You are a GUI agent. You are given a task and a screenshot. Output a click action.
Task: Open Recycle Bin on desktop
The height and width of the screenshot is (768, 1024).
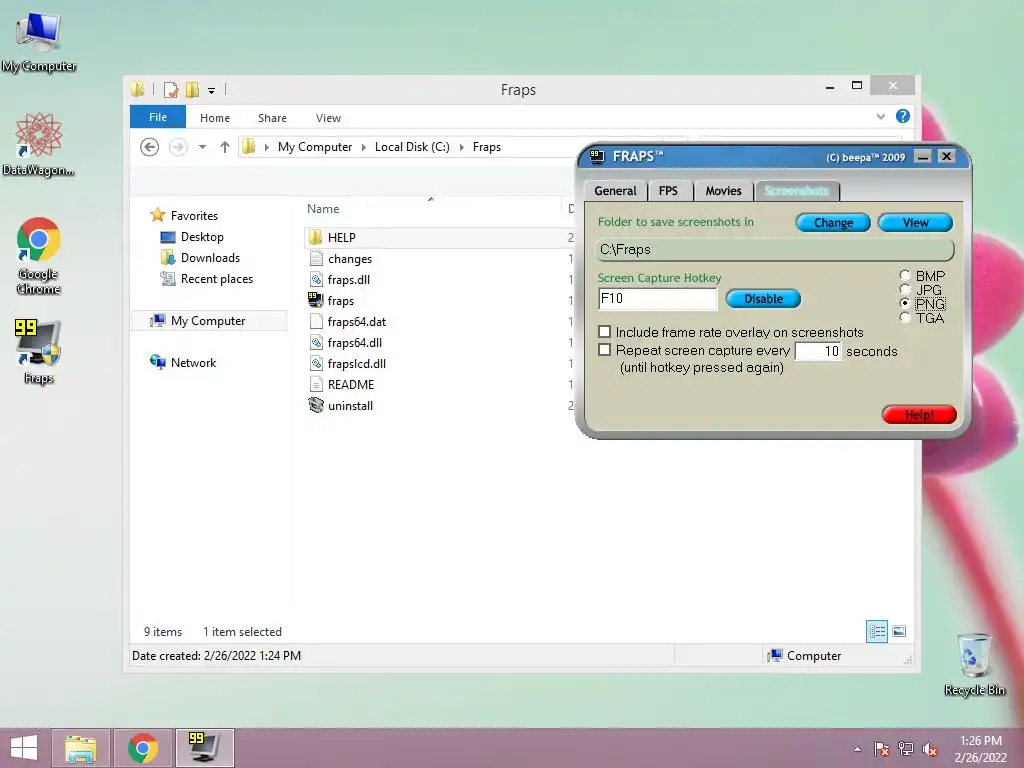974,664
